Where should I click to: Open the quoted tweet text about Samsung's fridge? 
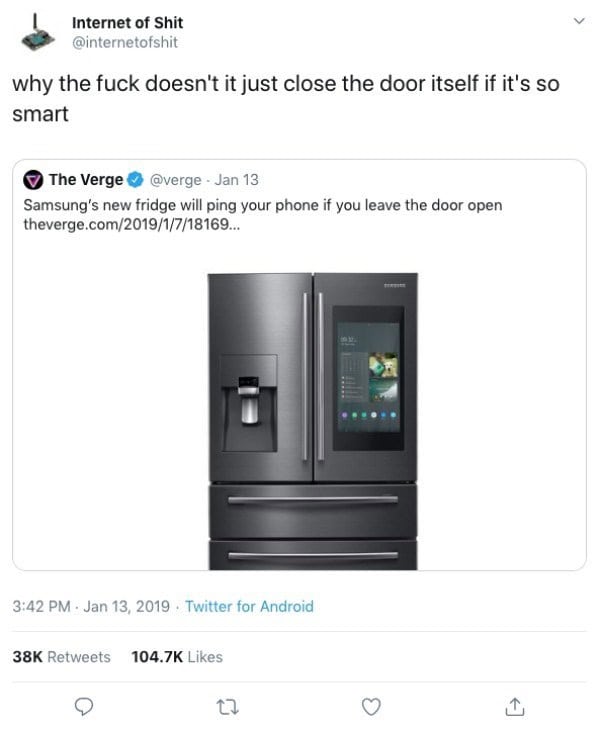click(263, 205)
